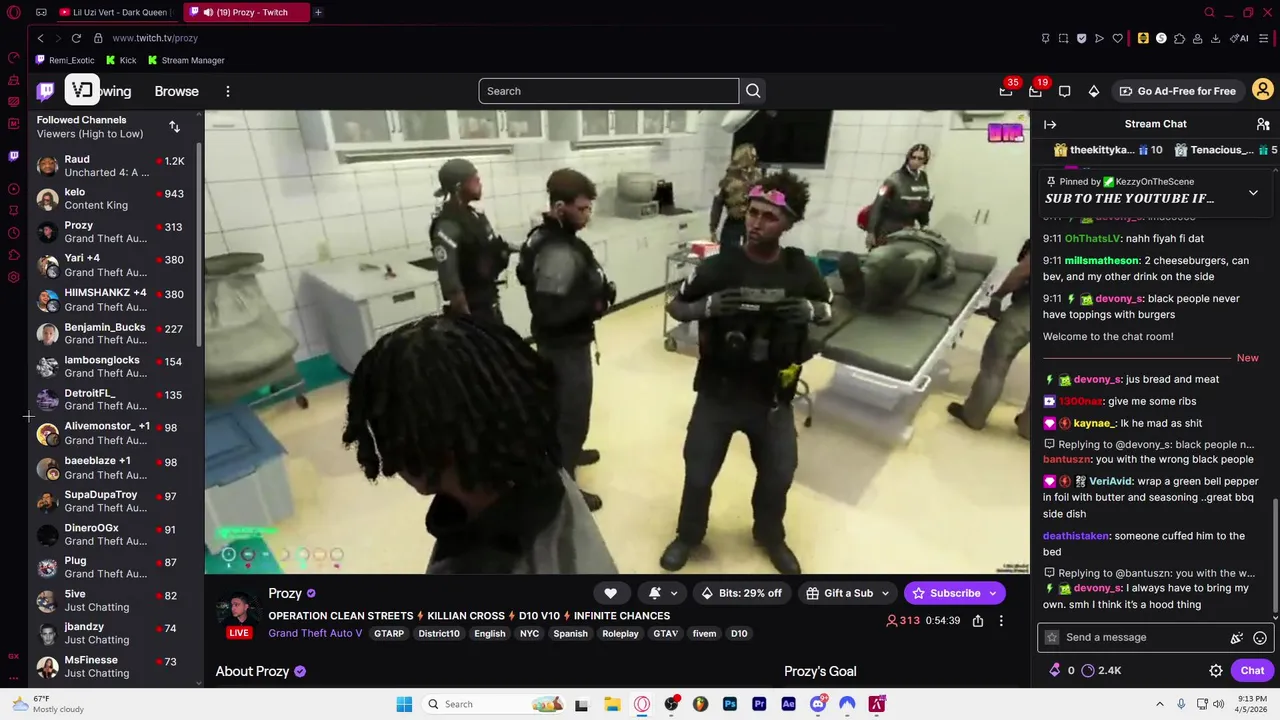This screenshot has height=720, width=1280.
Task: Select the Prozy Twitch browser tab
Action: coord(249,12)
